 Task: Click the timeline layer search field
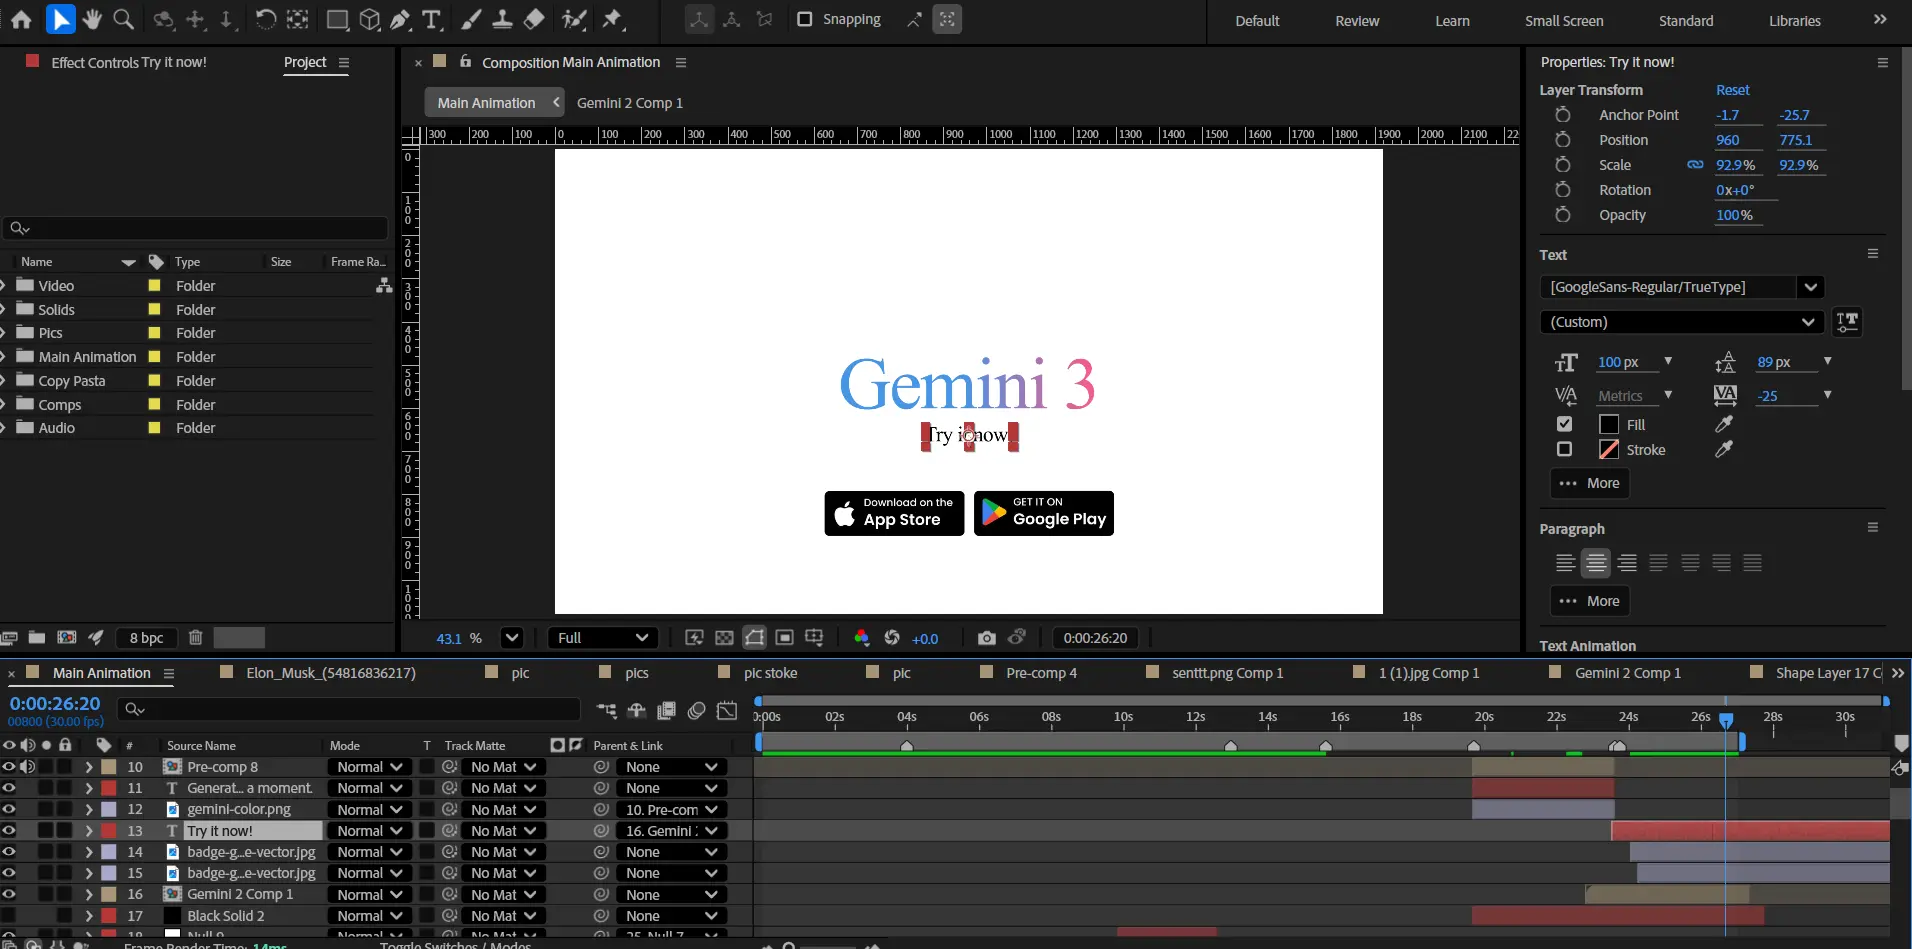click(350, 709)
